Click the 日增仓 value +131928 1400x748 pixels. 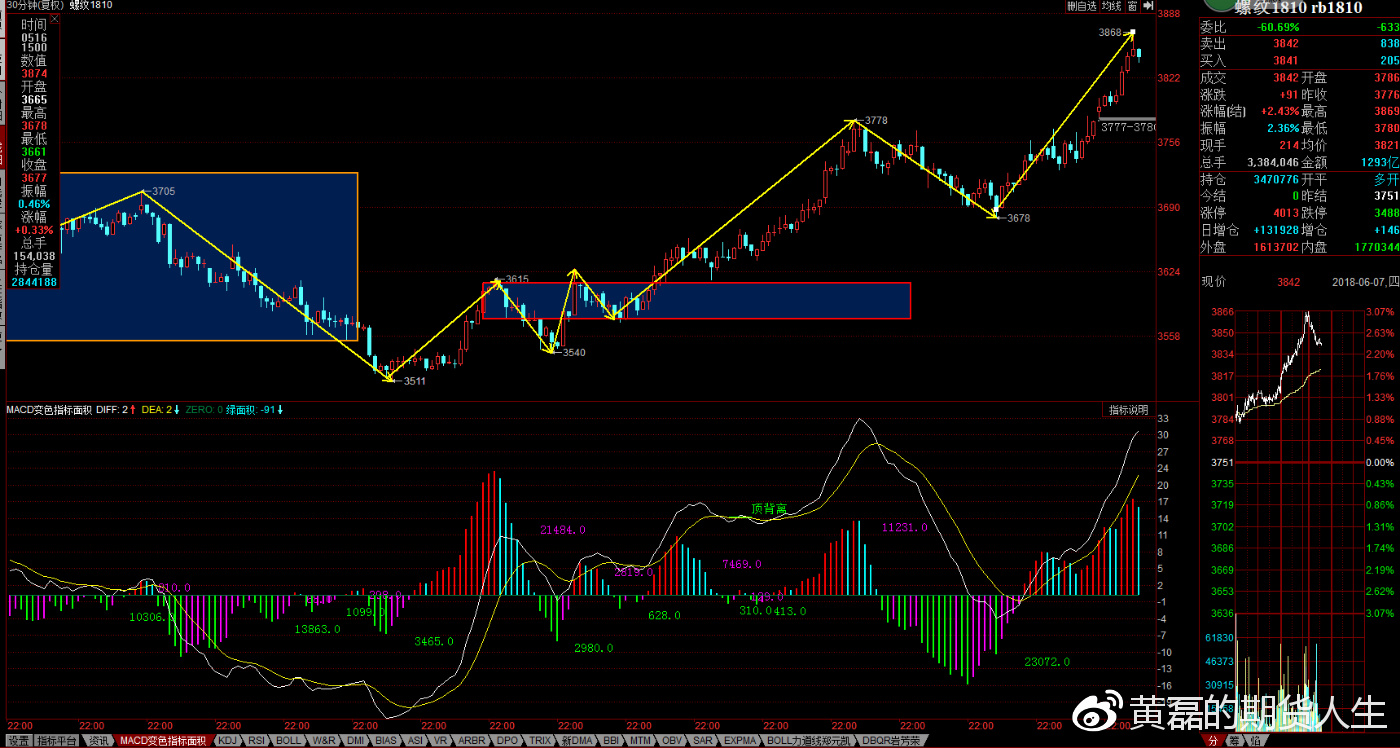tap(1278, 229)
